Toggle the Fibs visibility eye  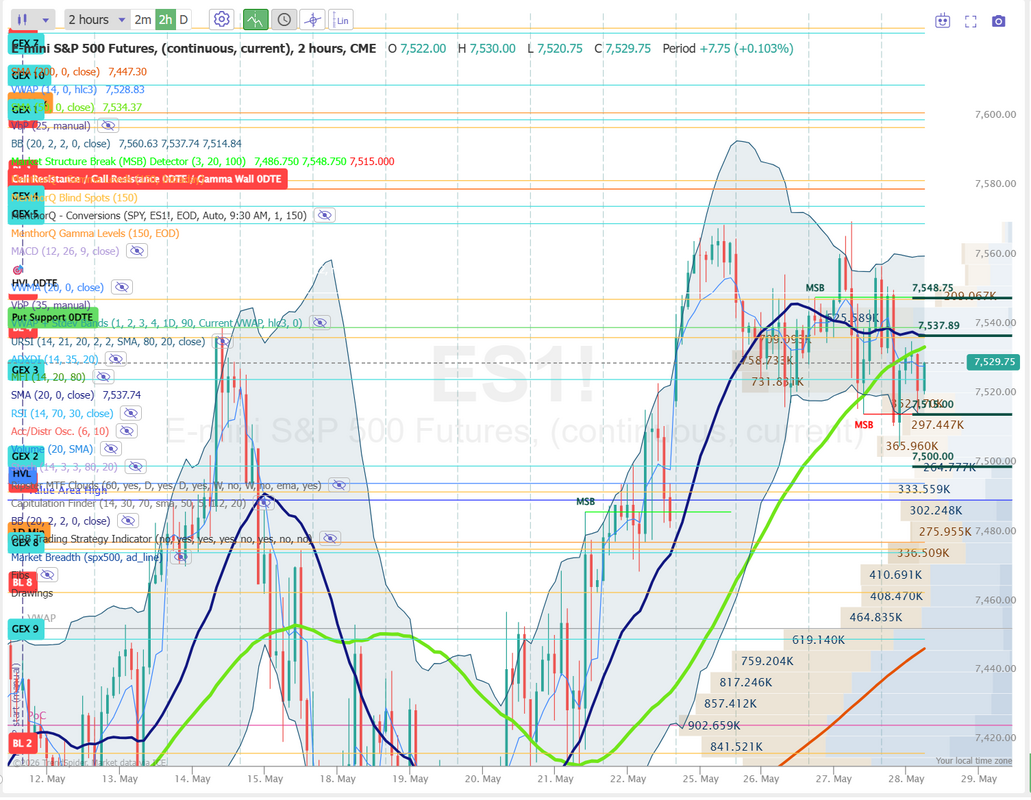tap(47, 575)
